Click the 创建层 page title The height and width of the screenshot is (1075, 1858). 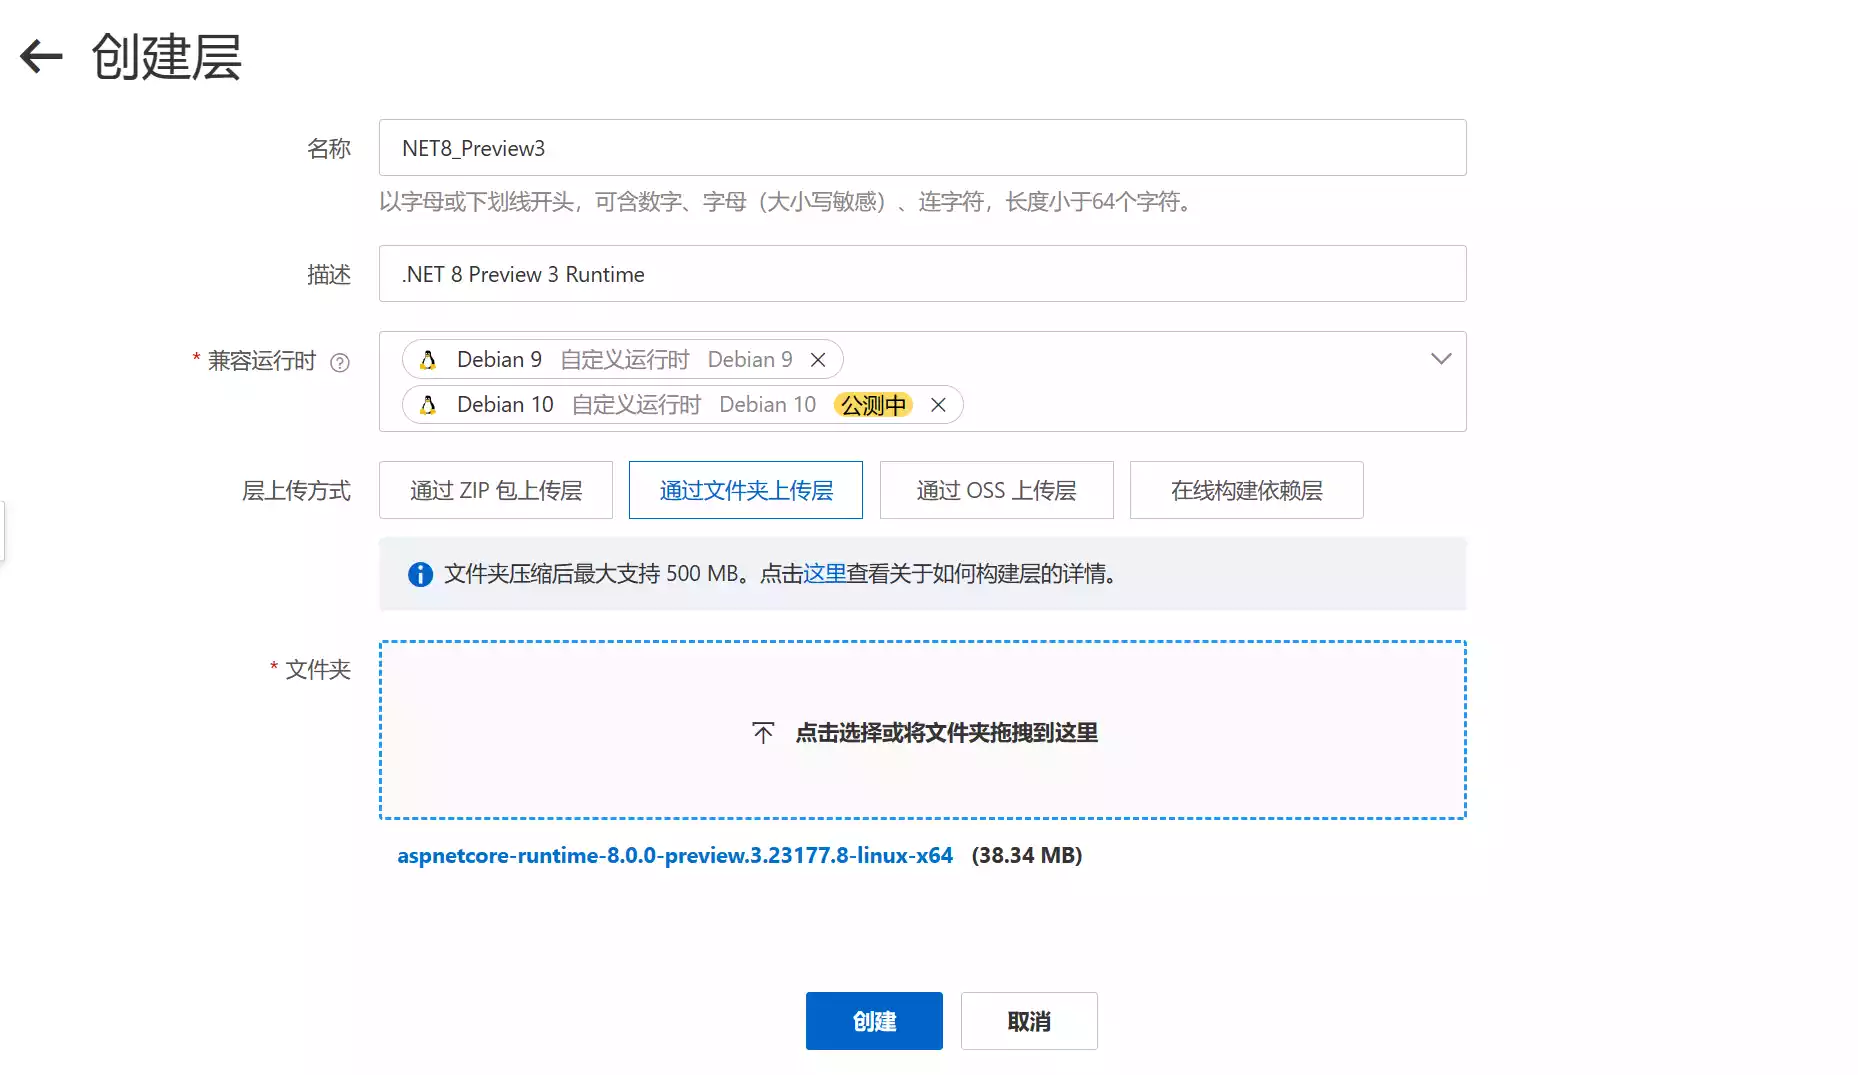pos(167,57)
